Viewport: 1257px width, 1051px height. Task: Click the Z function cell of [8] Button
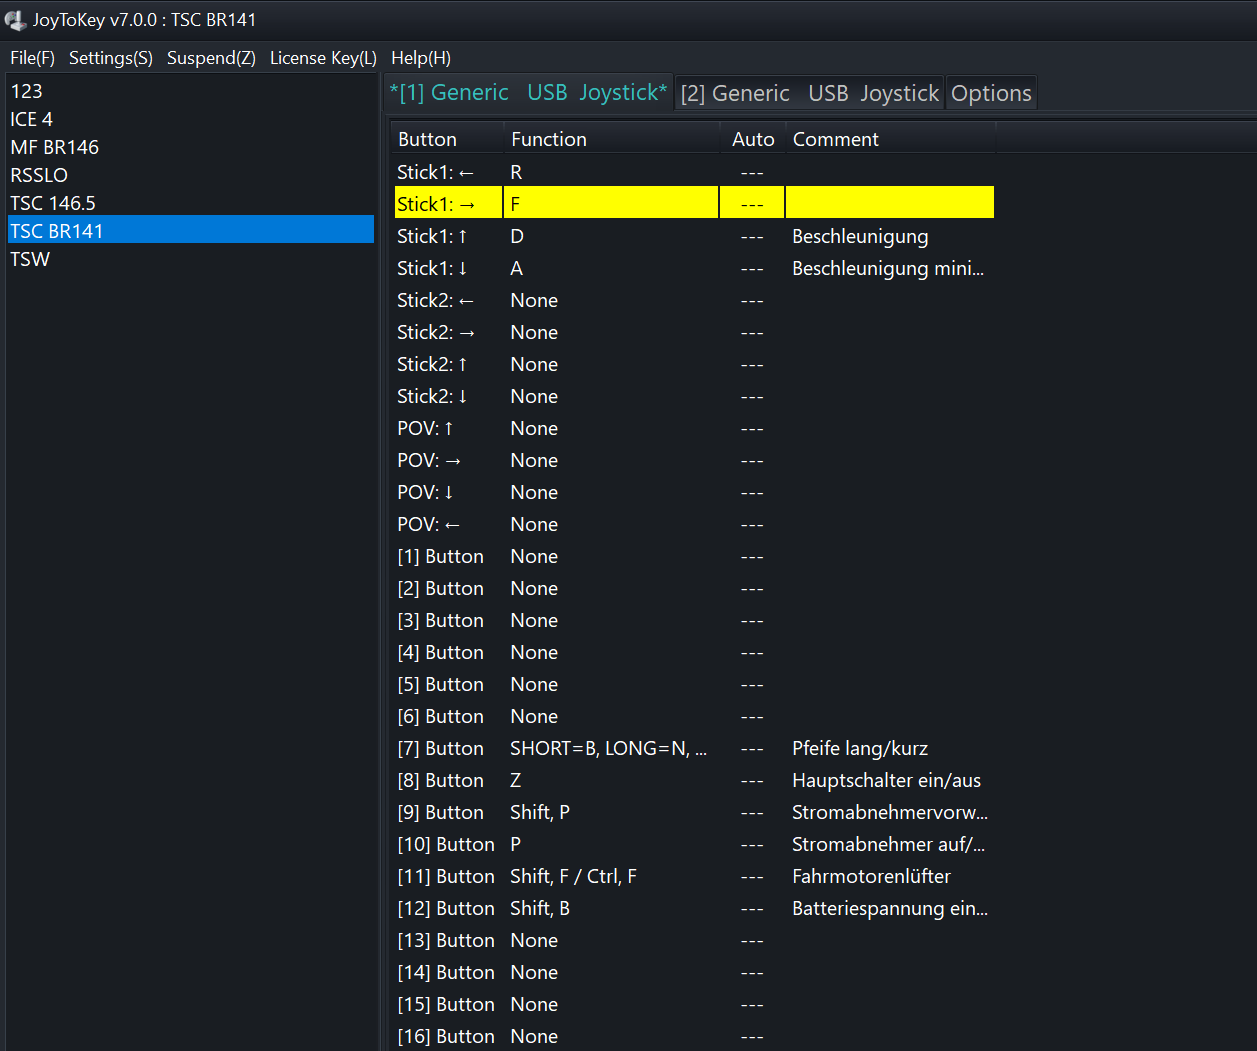tap(516, 780)
